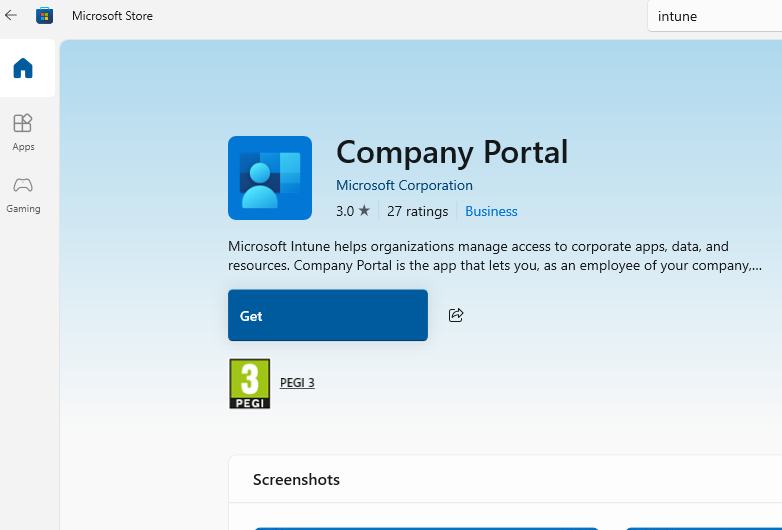782x530 pixels.
Task: Open the Home section in sidebar
Action: [23, 69]
